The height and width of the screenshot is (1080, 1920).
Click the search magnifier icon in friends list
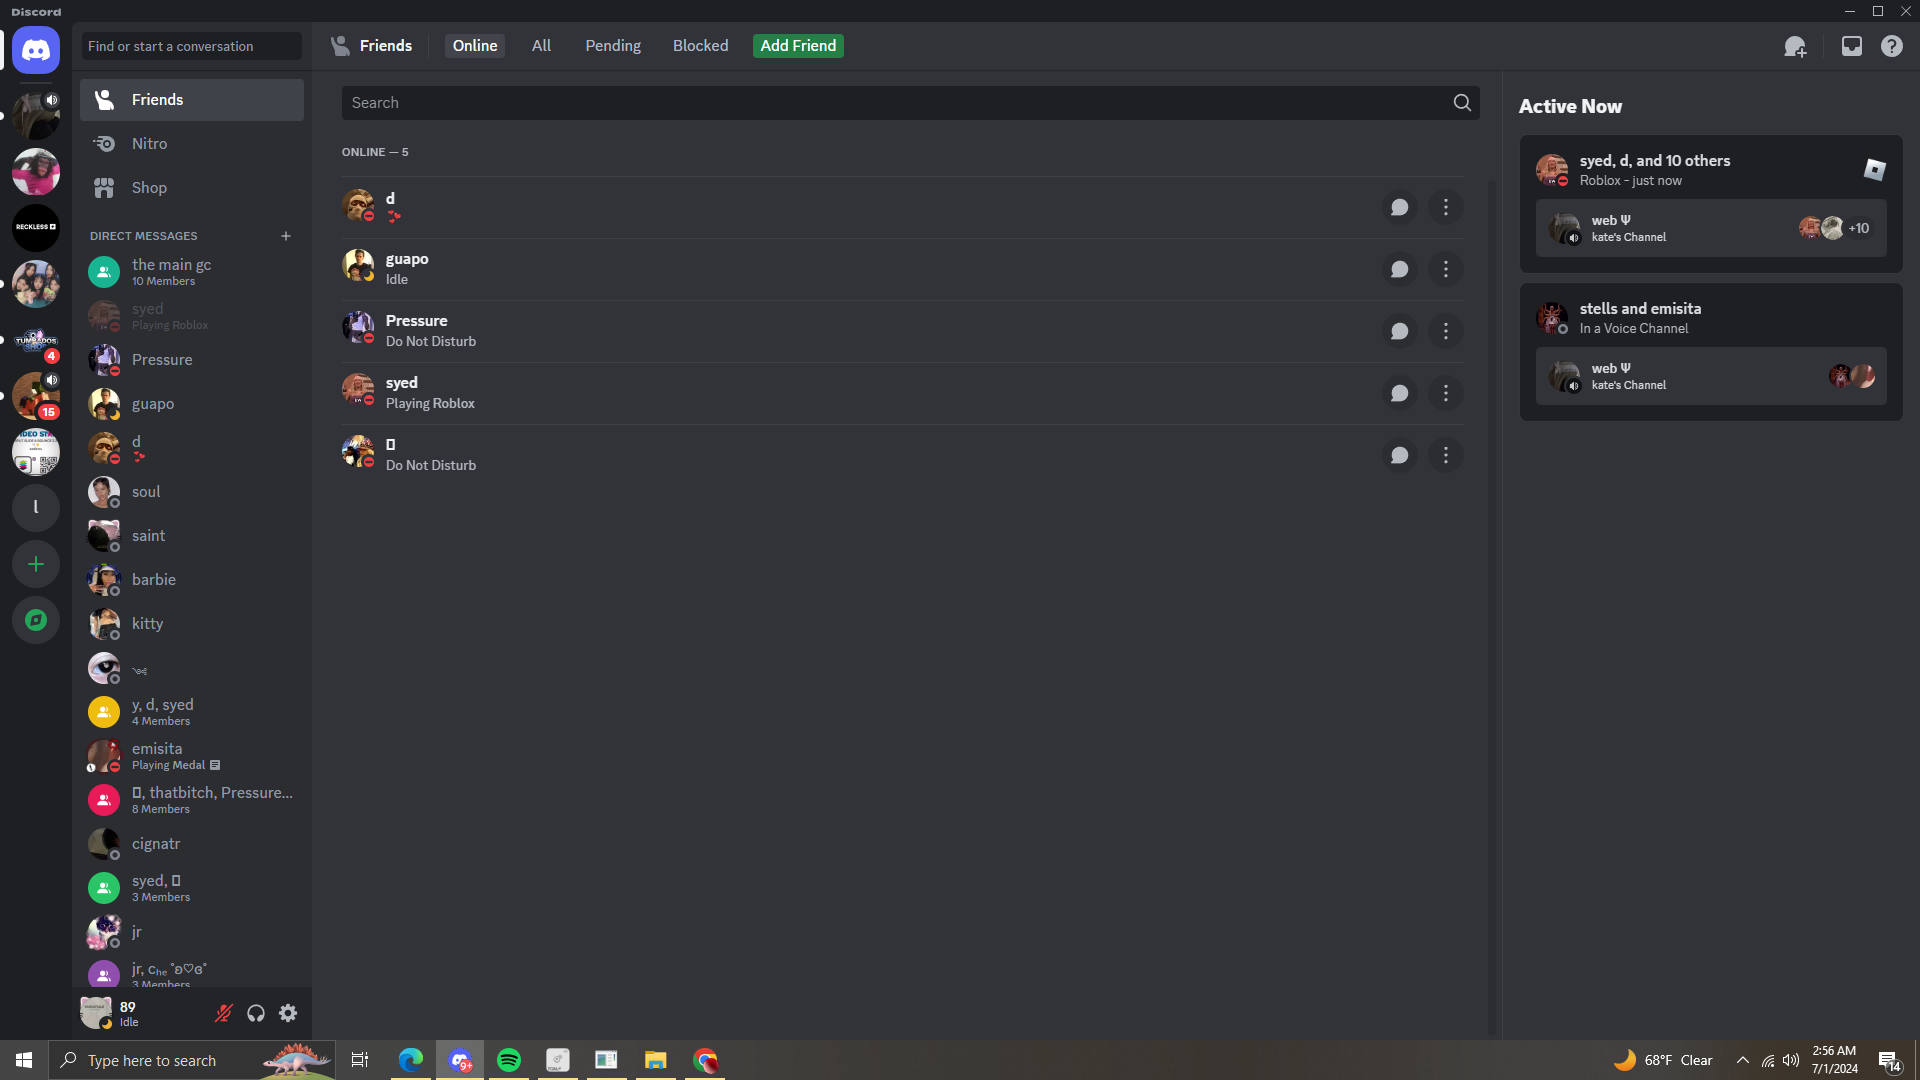(x=1462, y=103)
